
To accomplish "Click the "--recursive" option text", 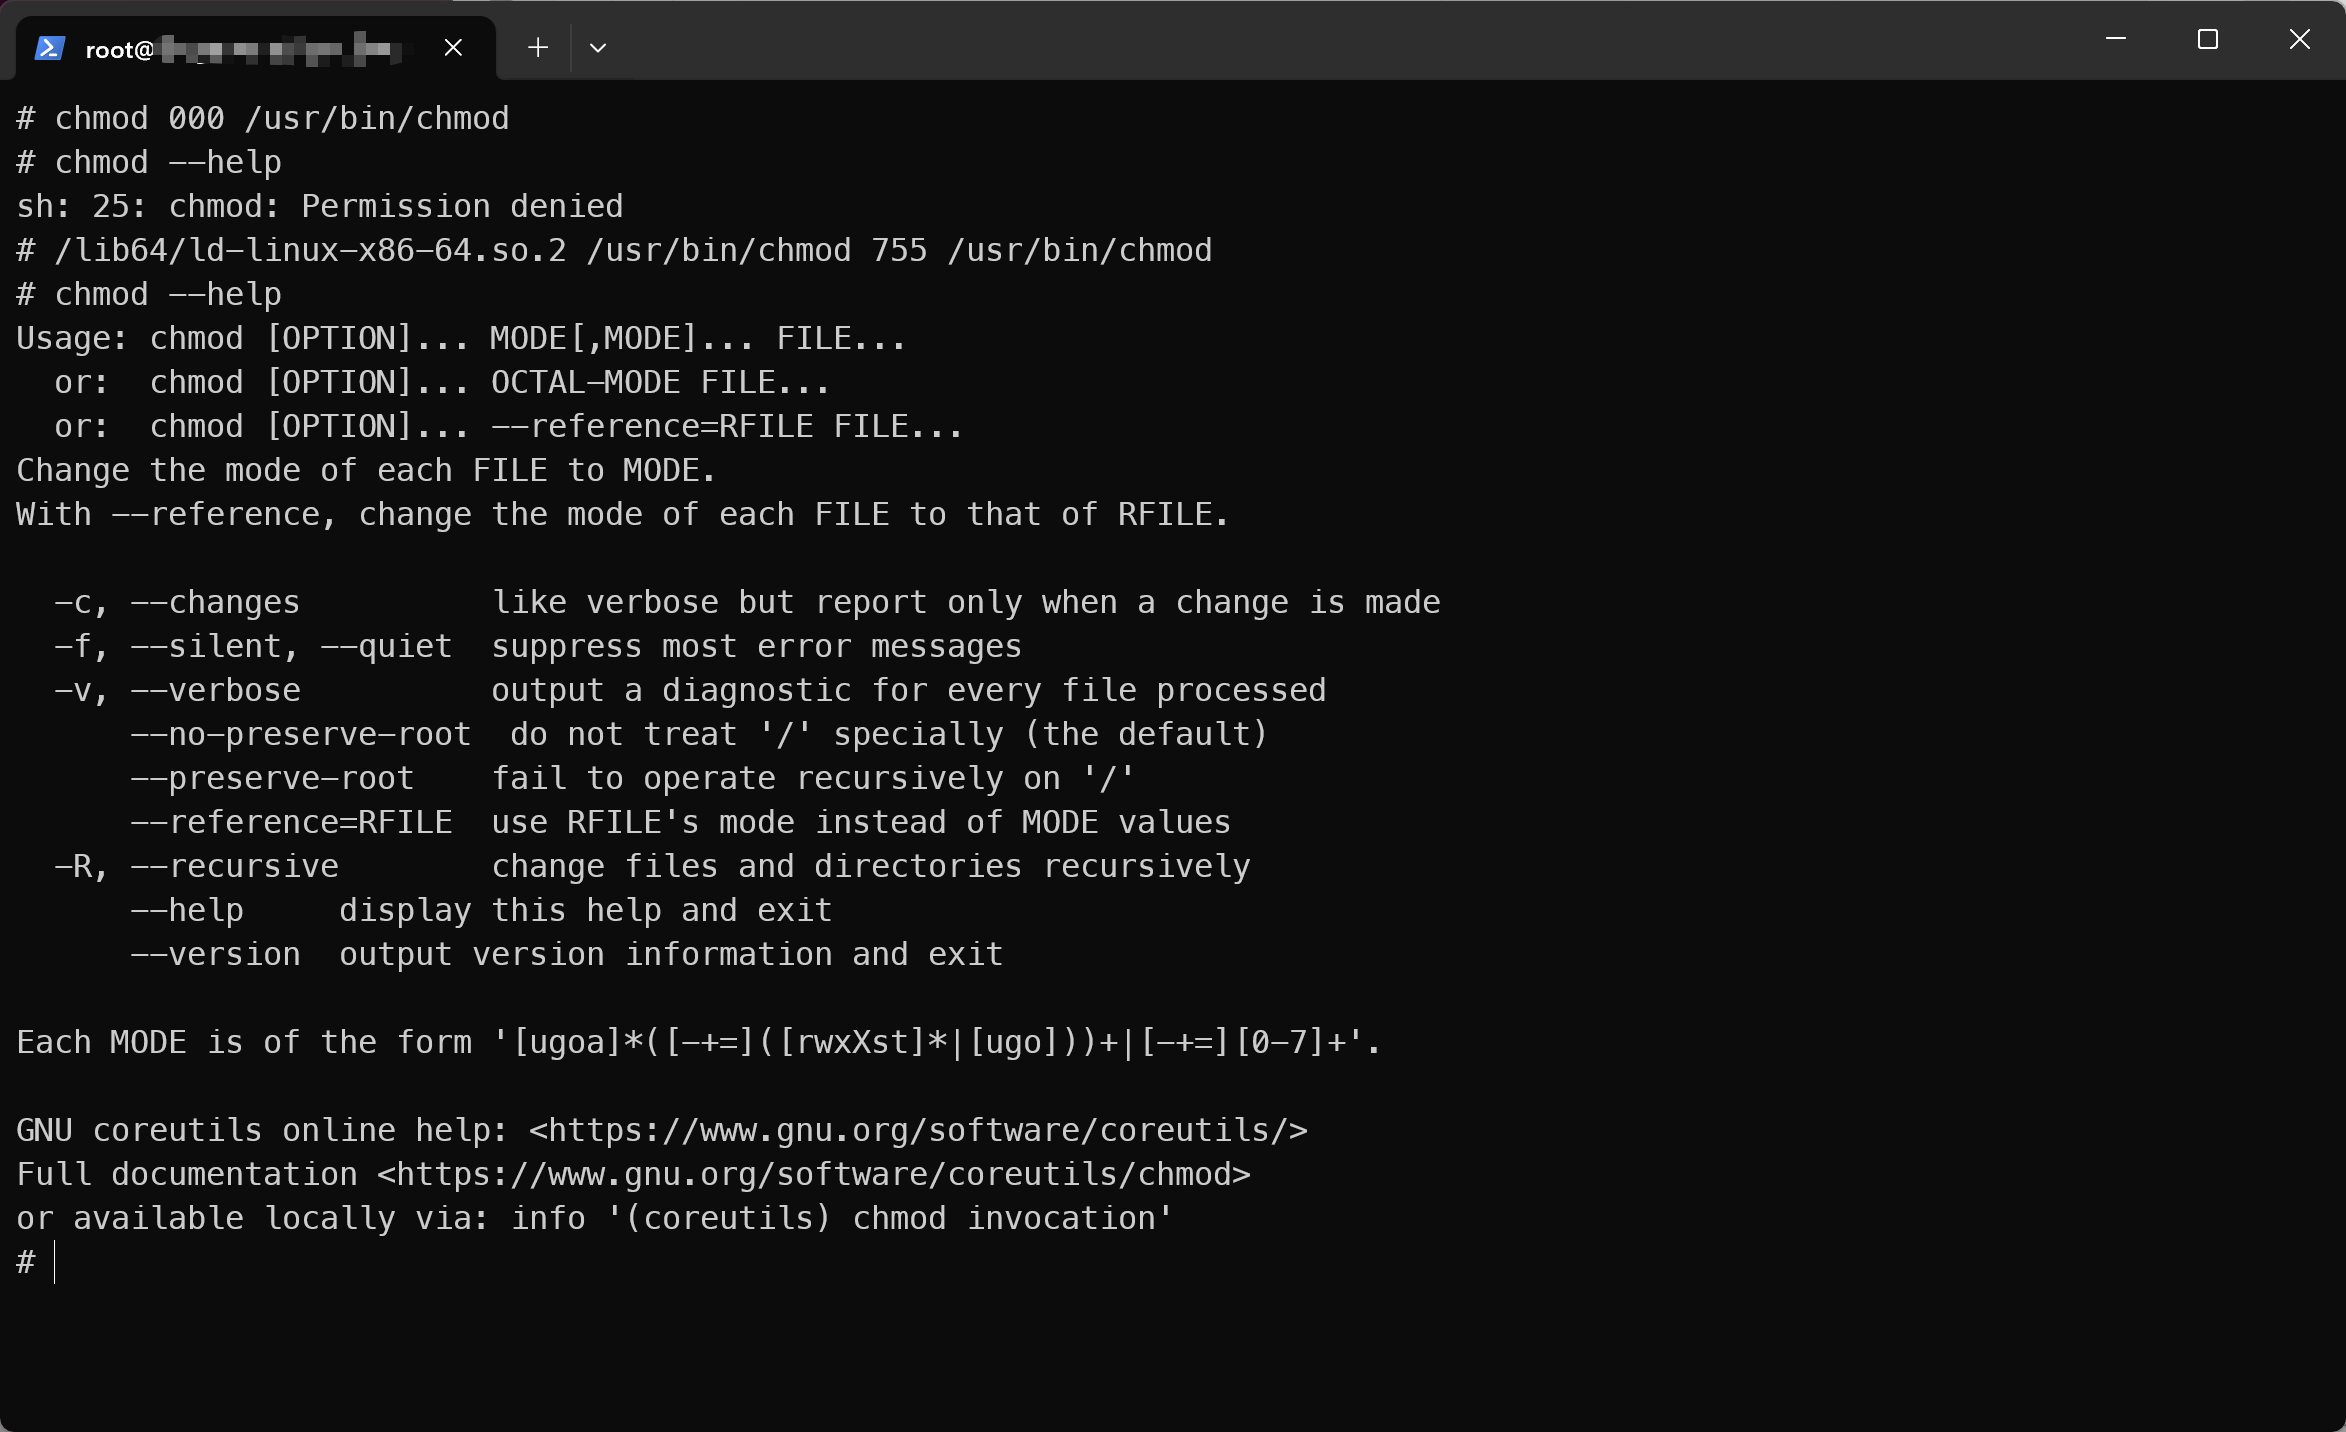I will tap(235, 867).
